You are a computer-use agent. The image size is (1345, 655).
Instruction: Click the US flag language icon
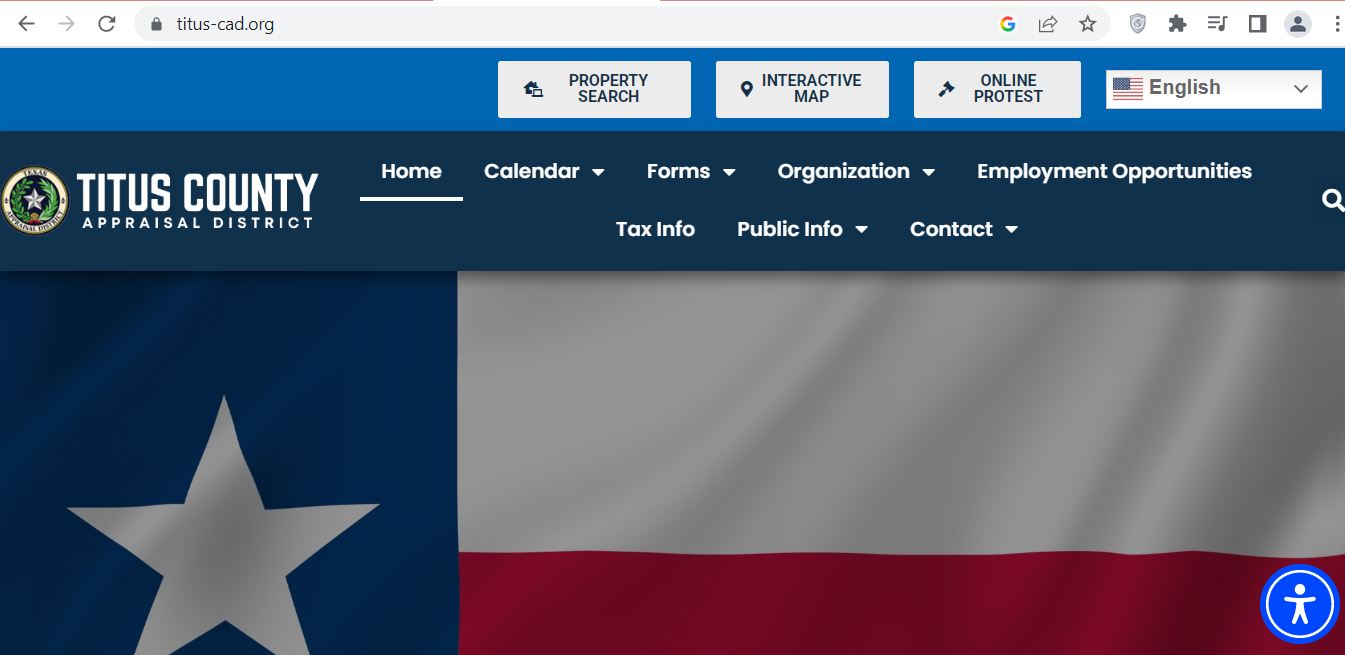point(1127,88)
